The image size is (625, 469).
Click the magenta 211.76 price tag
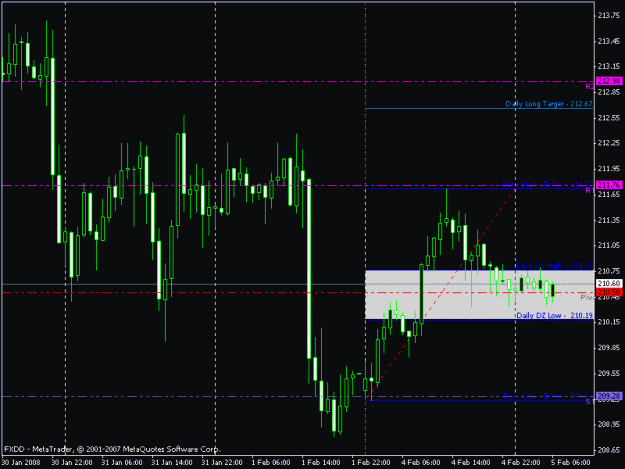609,185
